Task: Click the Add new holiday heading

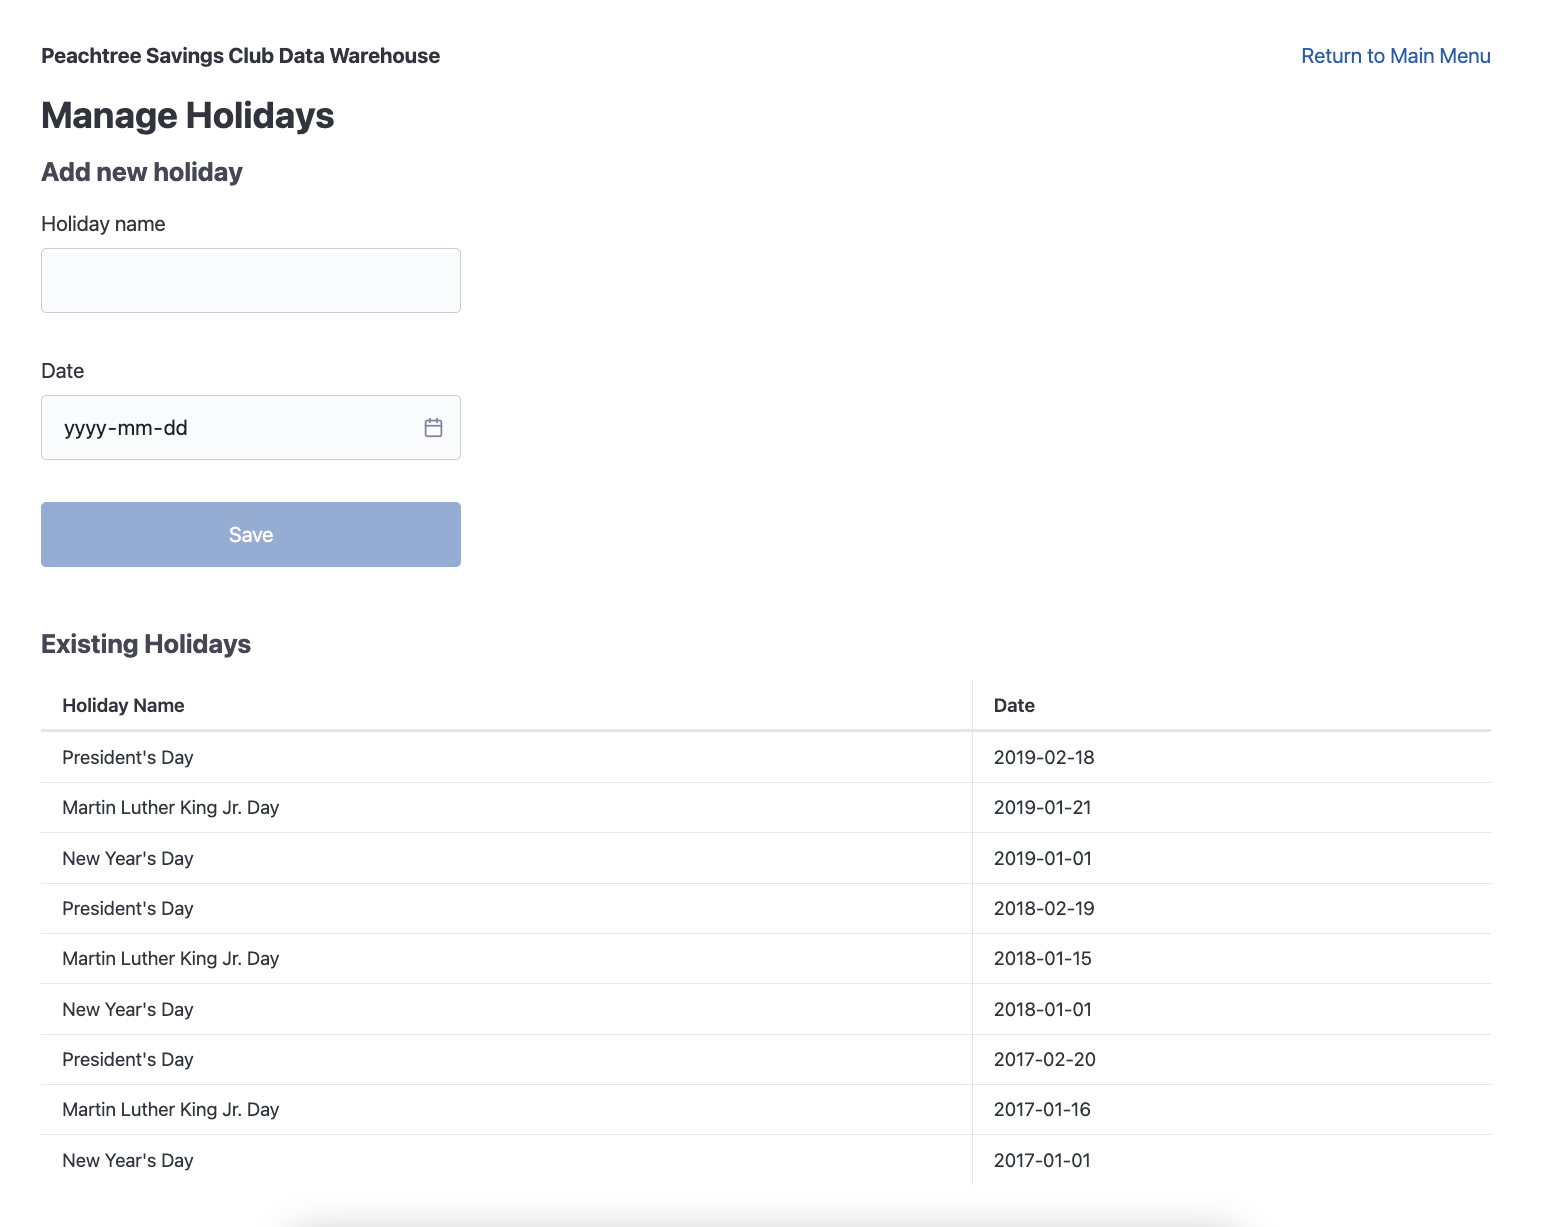Action: 142,172
